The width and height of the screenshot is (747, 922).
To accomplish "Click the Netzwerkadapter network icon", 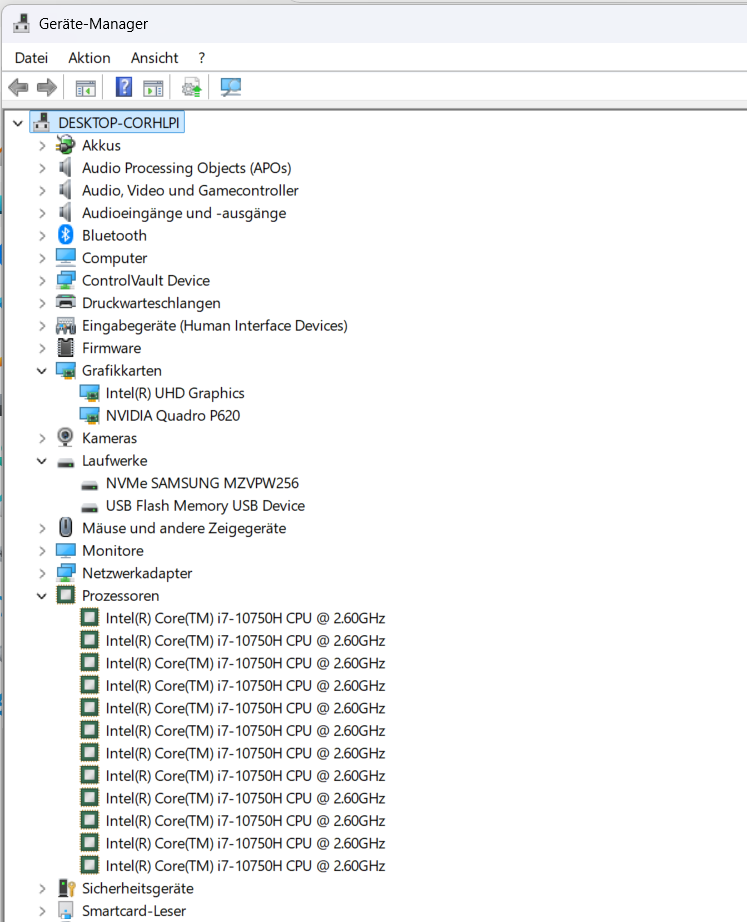I will coord(66,573).
